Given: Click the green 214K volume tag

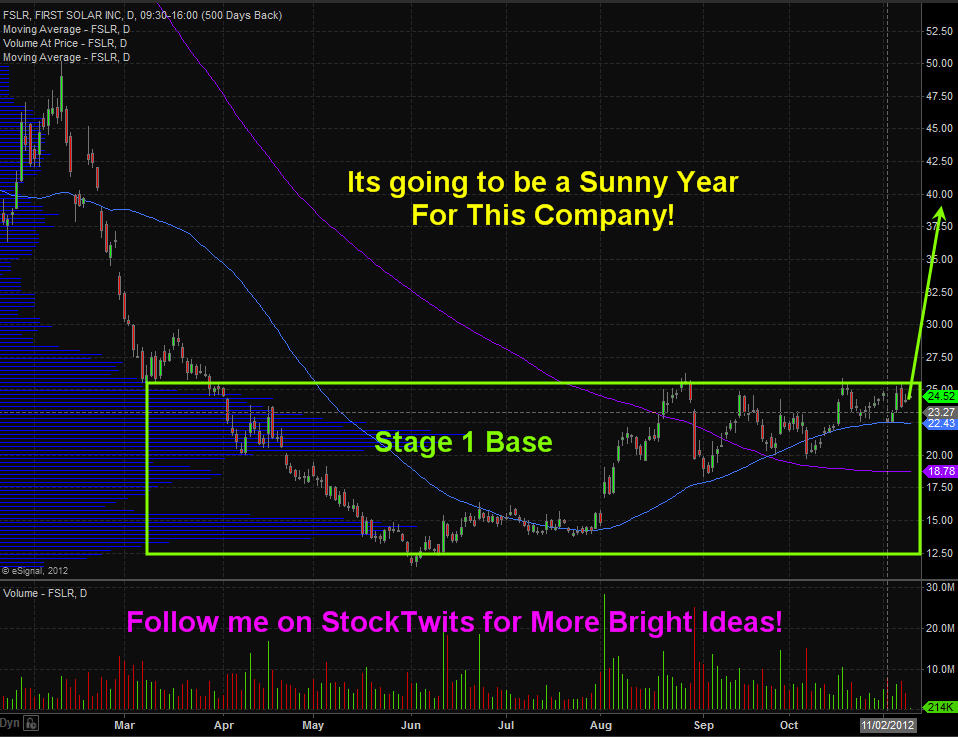Looking at the screenshot, I should pyautogui.click(x=940, y=707).
